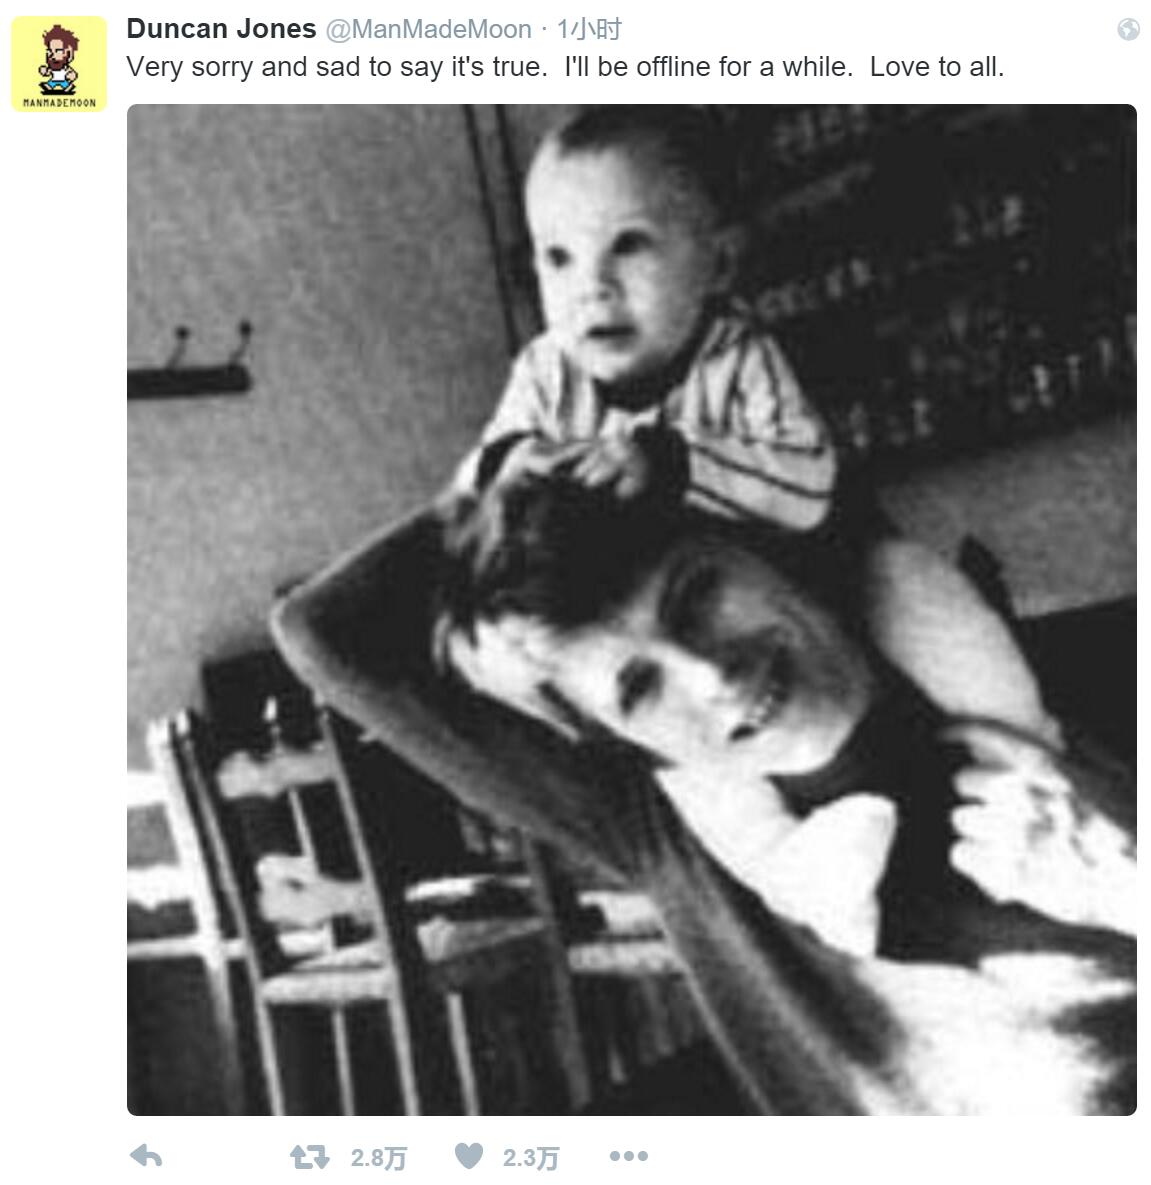This screenshot has width=1151, height=1185.
Task: Click the wall coat hooks in photo
Action: tap(189, 363)
